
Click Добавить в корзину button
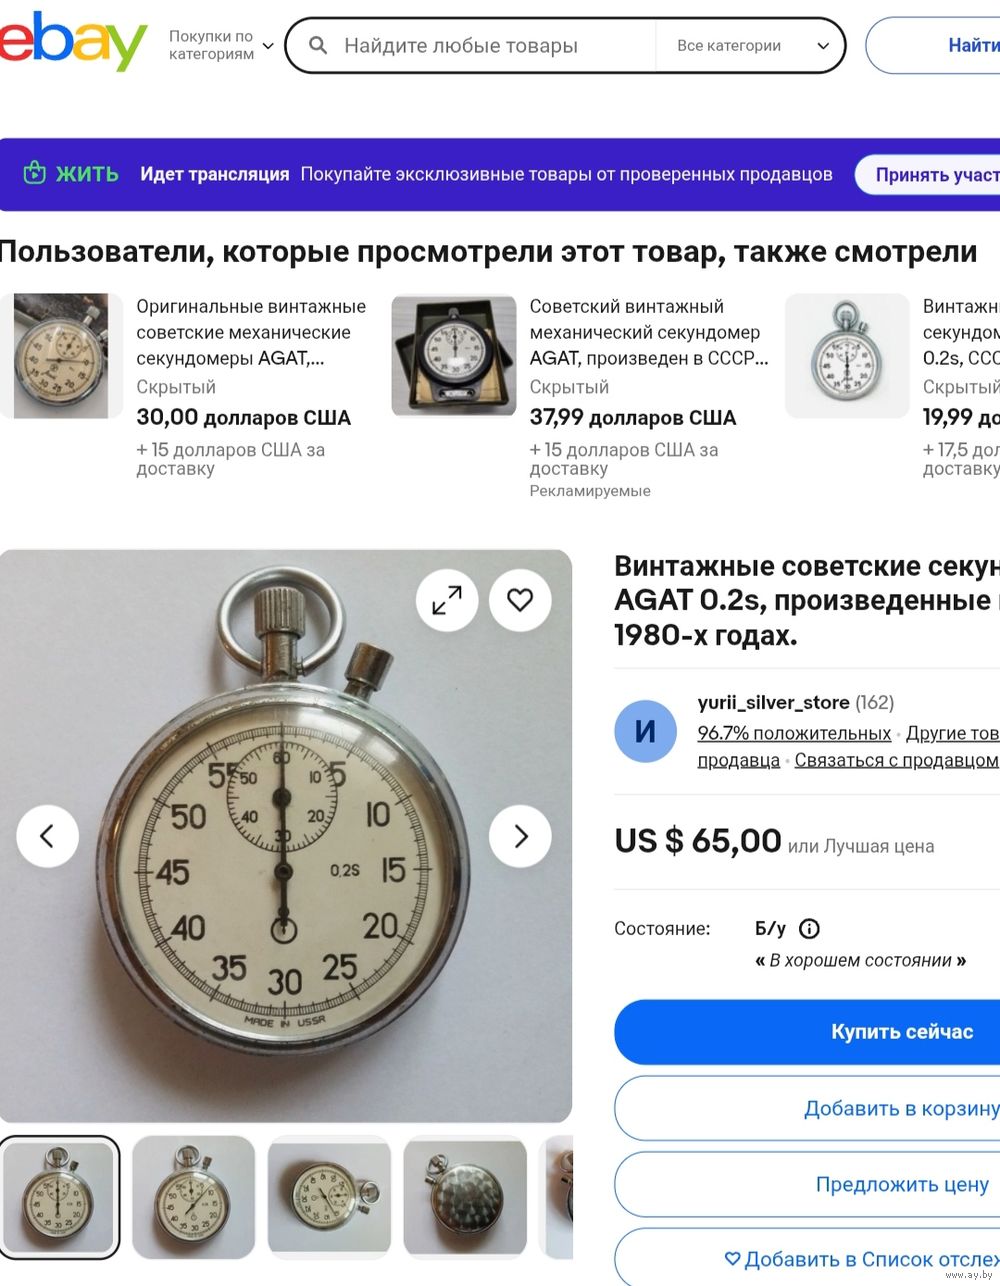[x=807, y=1108]
